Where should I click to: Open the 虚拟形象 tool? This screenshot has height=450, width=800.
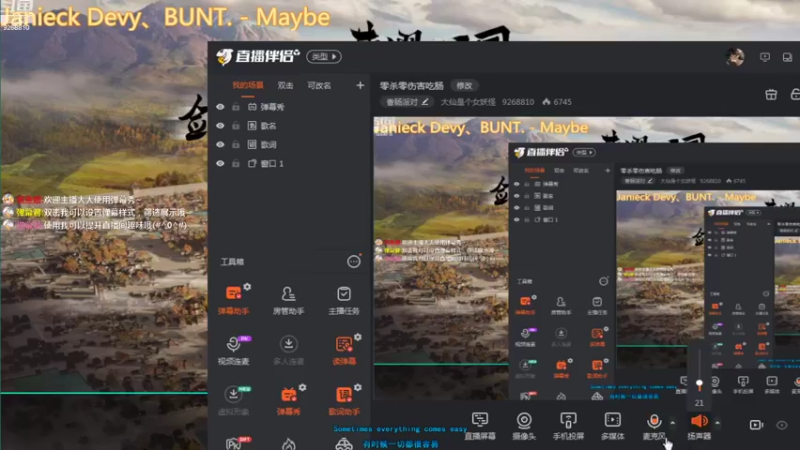point(234,401)
